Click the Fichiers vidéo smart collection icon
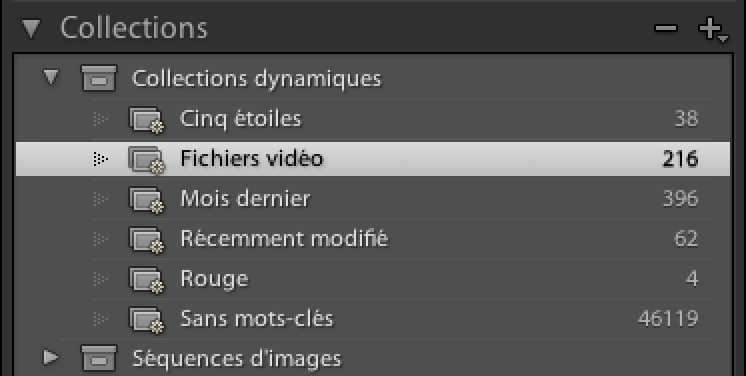The height and width of the screenshot is (376, 746). [x=147, y=159]
